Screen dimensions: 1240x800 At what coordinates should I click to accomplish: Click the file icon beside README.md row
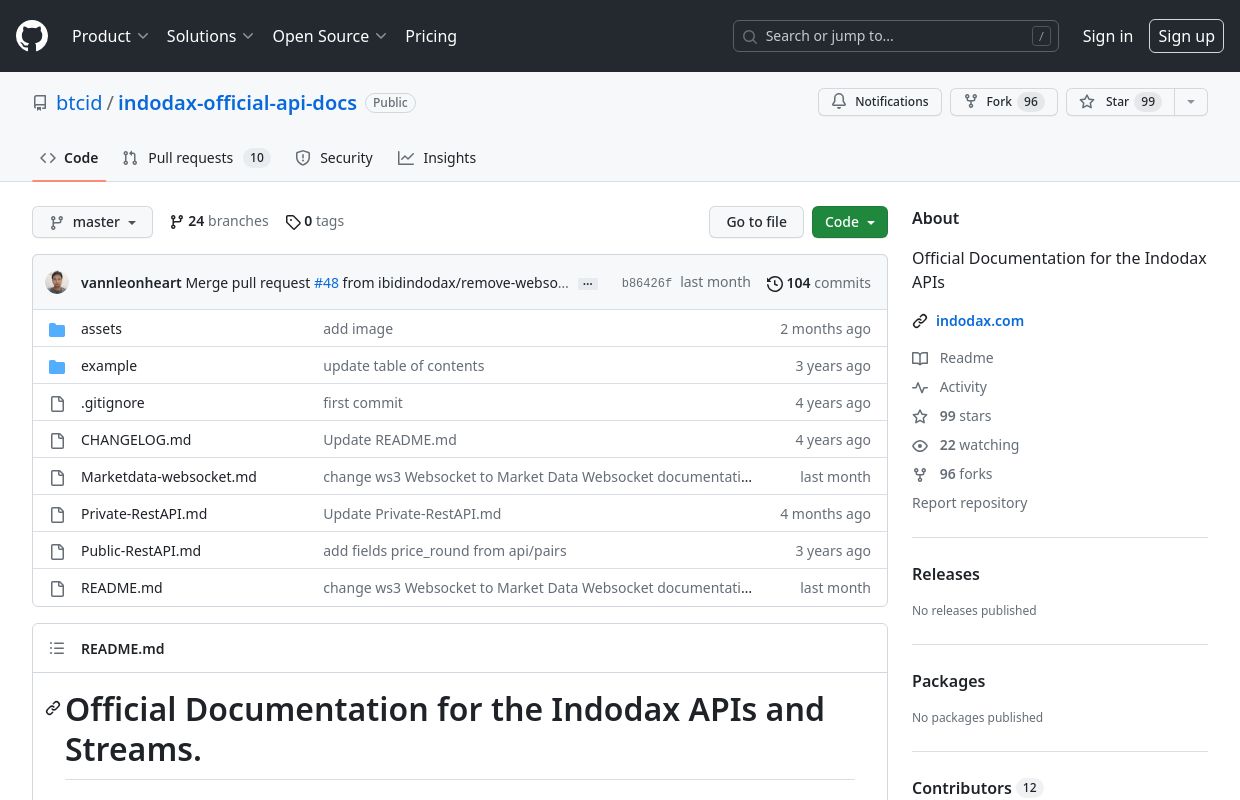tap(57, 588)
